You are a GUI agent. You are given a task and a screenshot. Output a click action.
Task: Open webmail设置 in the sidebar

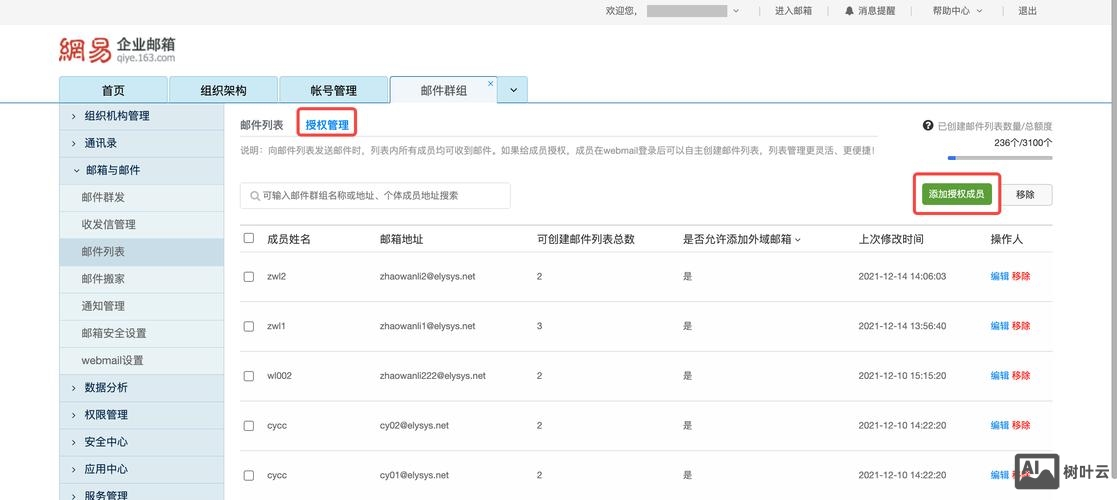141,360
